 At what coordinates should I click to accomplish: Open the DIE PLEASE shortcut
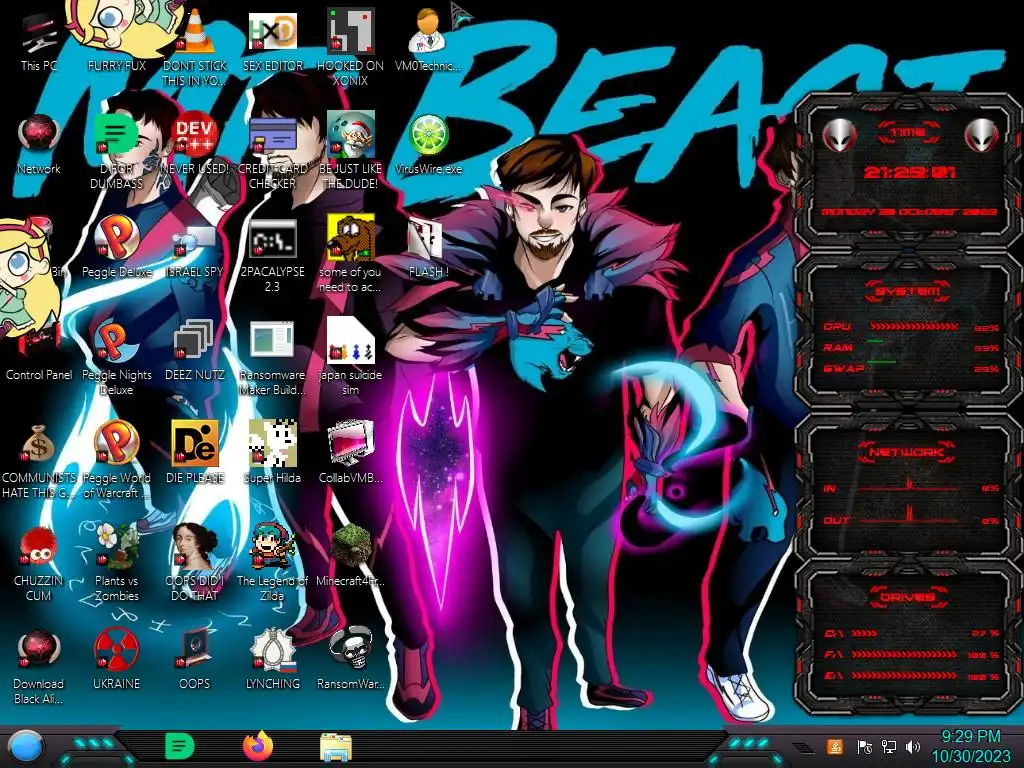click(x=195, y=453)
